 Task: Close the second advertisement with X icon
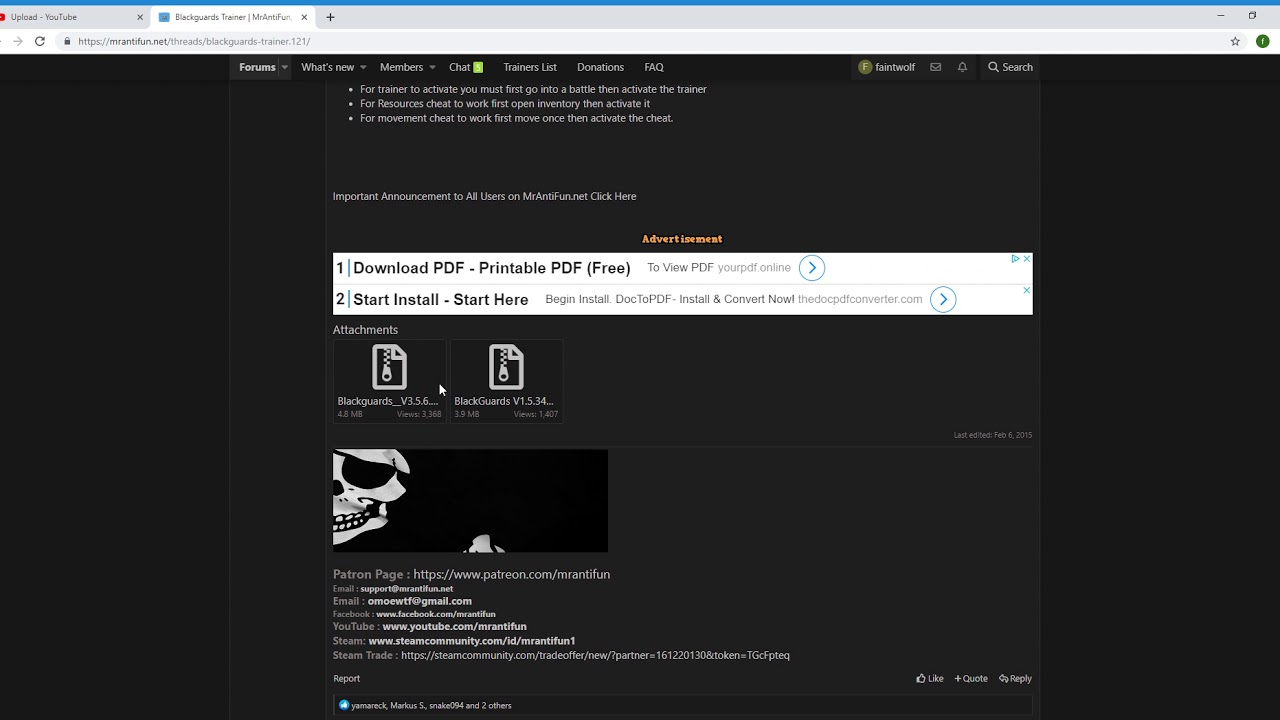pyautogui.click(x=1026, y=290)
